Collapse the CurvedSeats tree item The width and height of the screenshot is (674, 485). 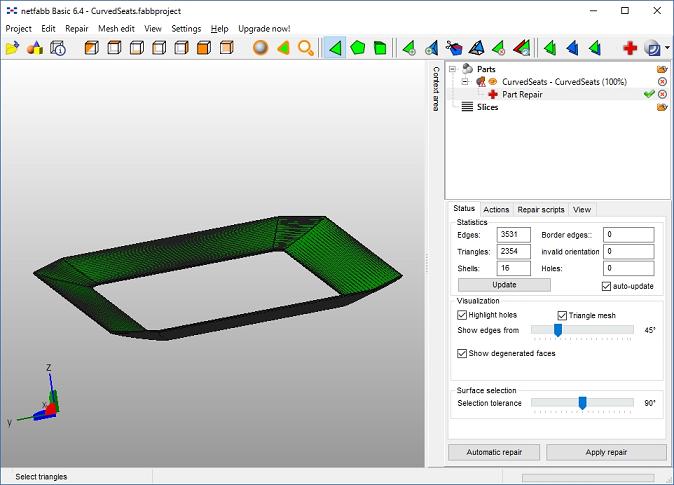click(x=466, y=81)
